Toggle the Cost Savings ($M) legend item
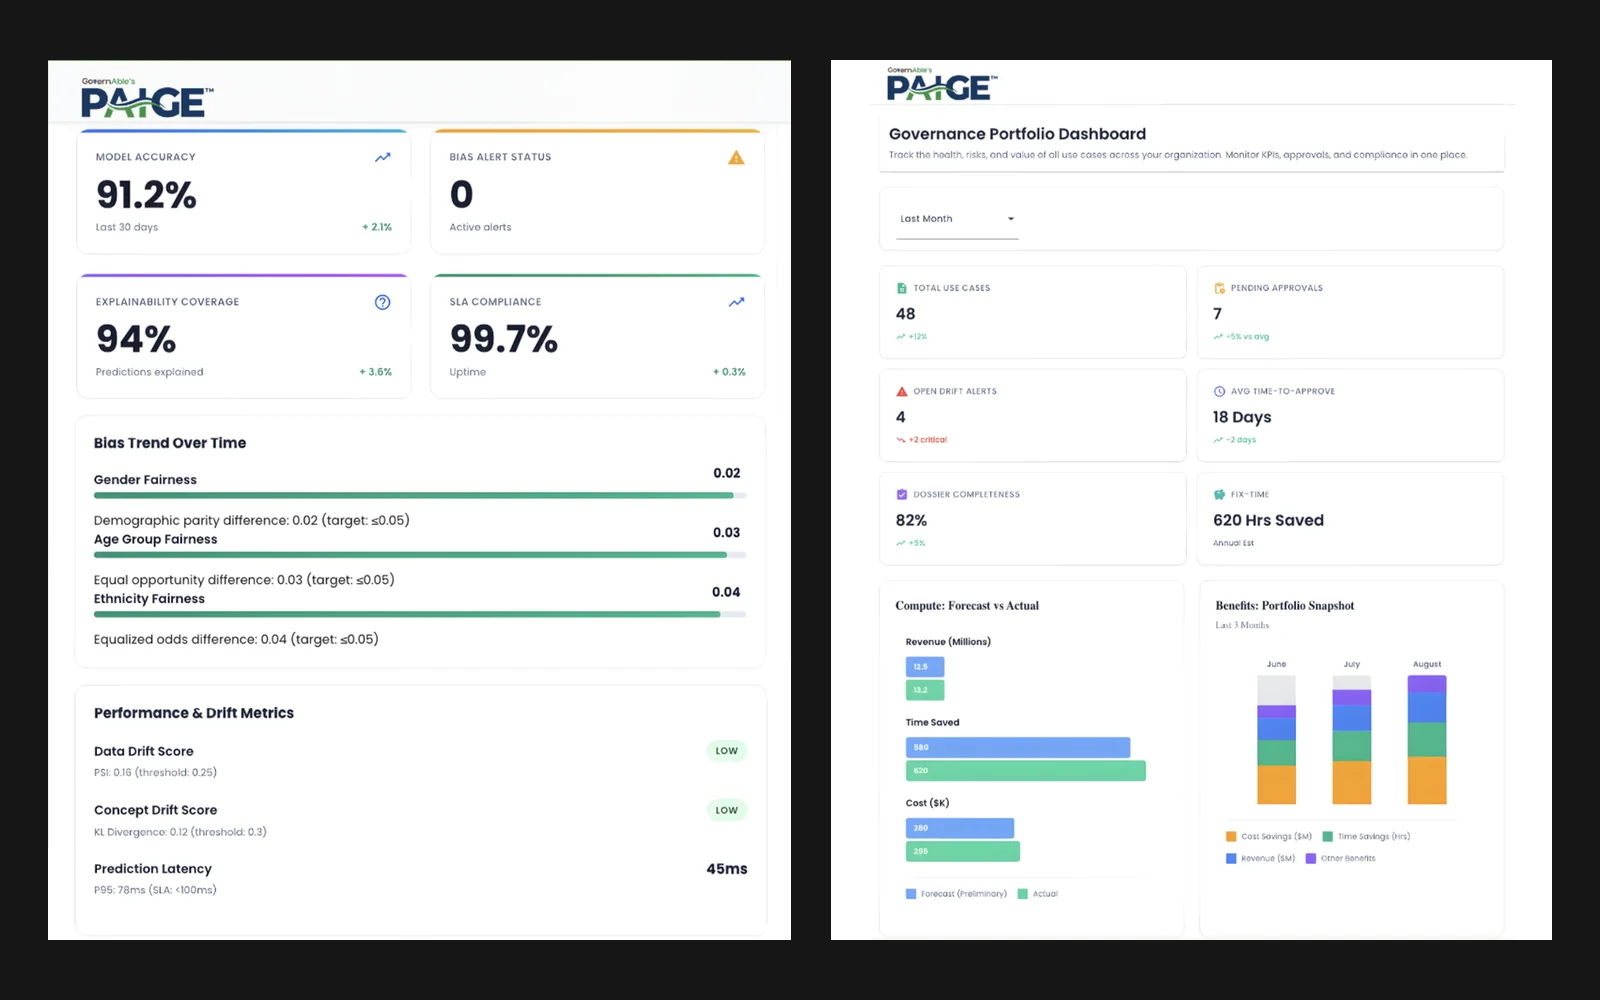Image resolution: width=1600 pixels, height=1000 pixels. click(1268, 836)
